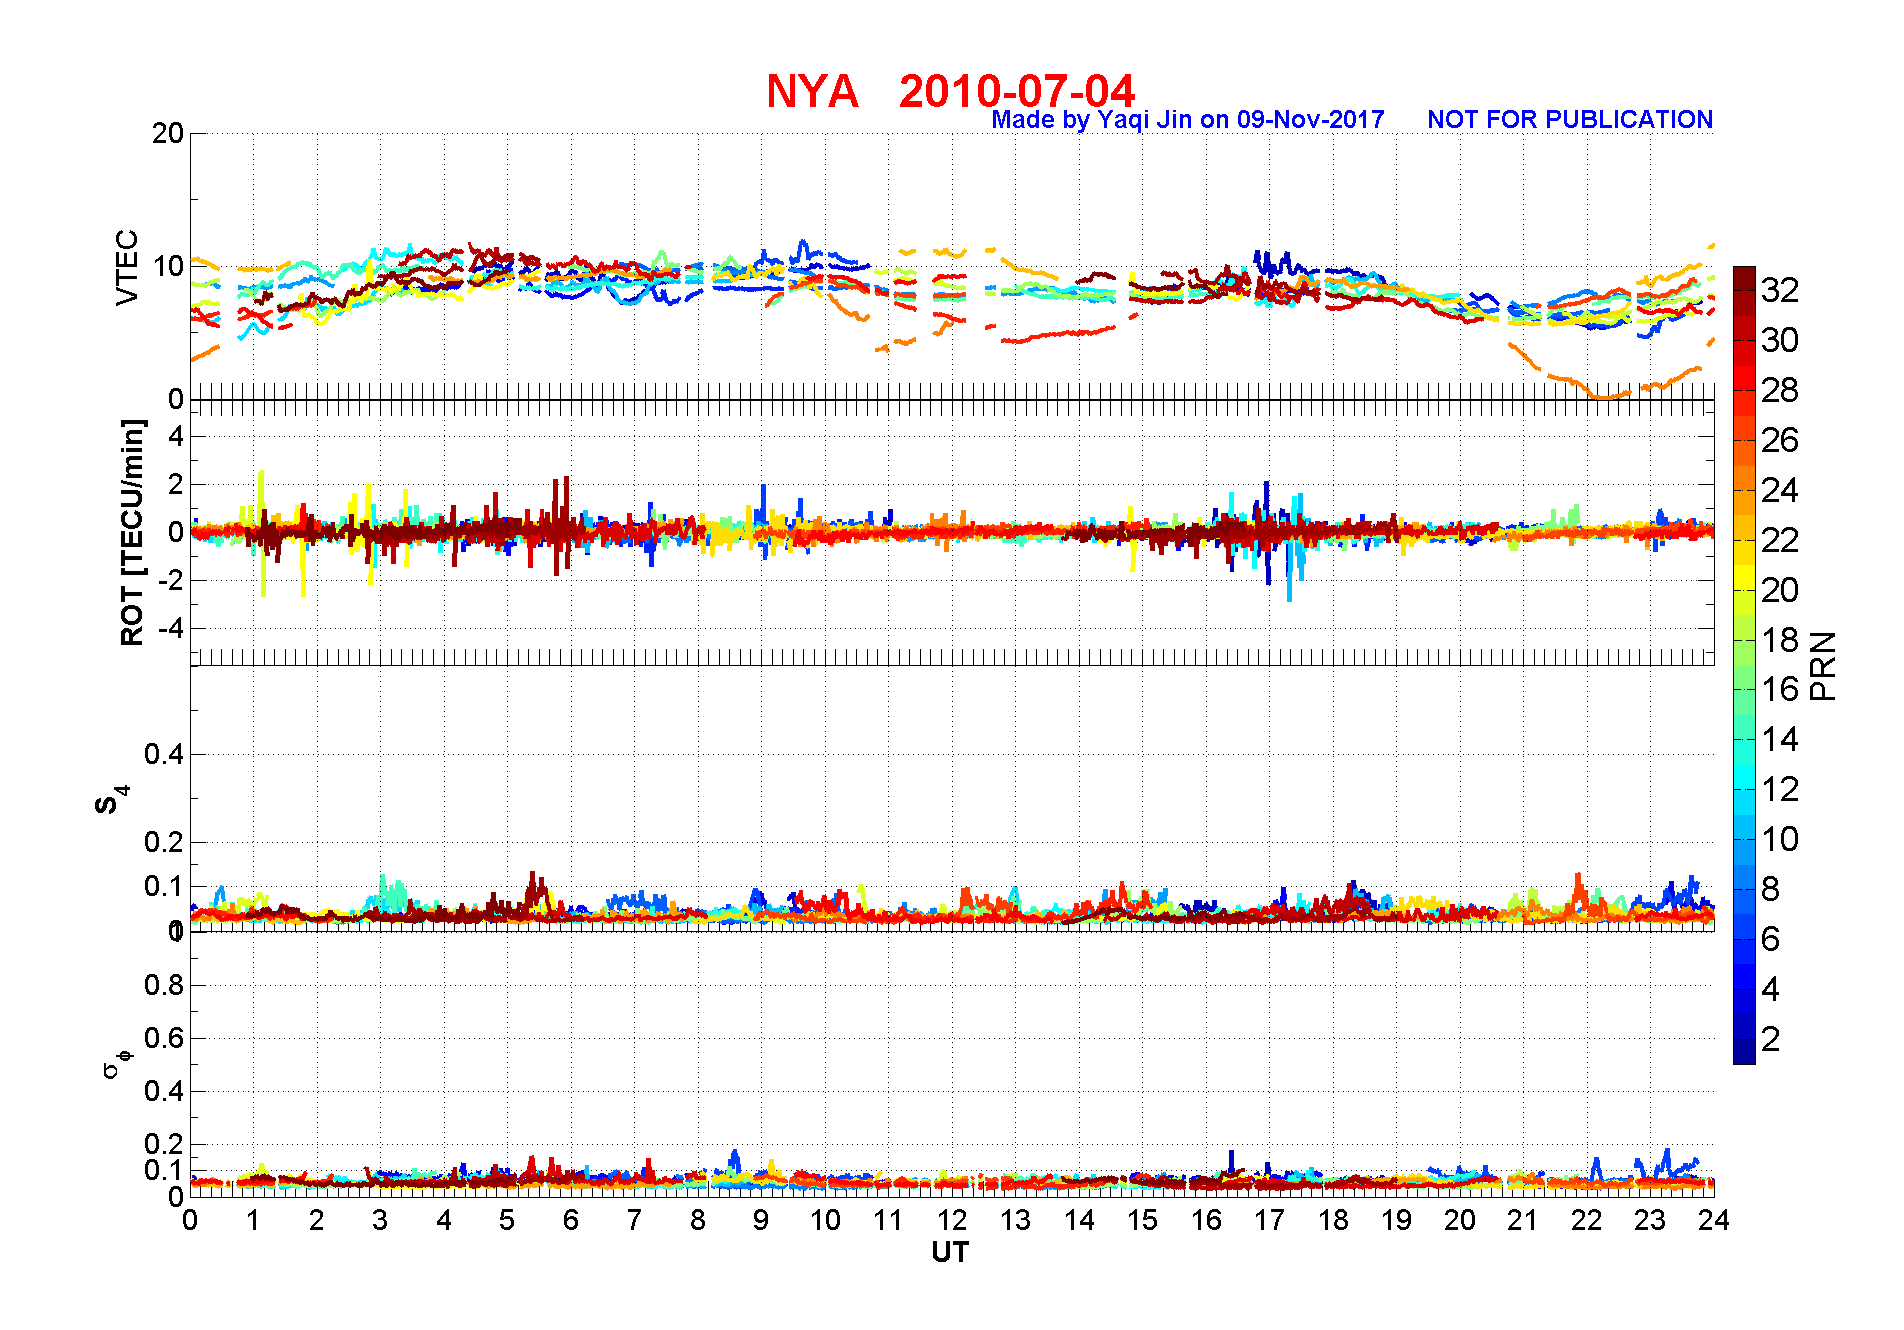
Task: Click the VTEC y-axis tick label 20
Action: pyautogui.click(x=168, y=133)
